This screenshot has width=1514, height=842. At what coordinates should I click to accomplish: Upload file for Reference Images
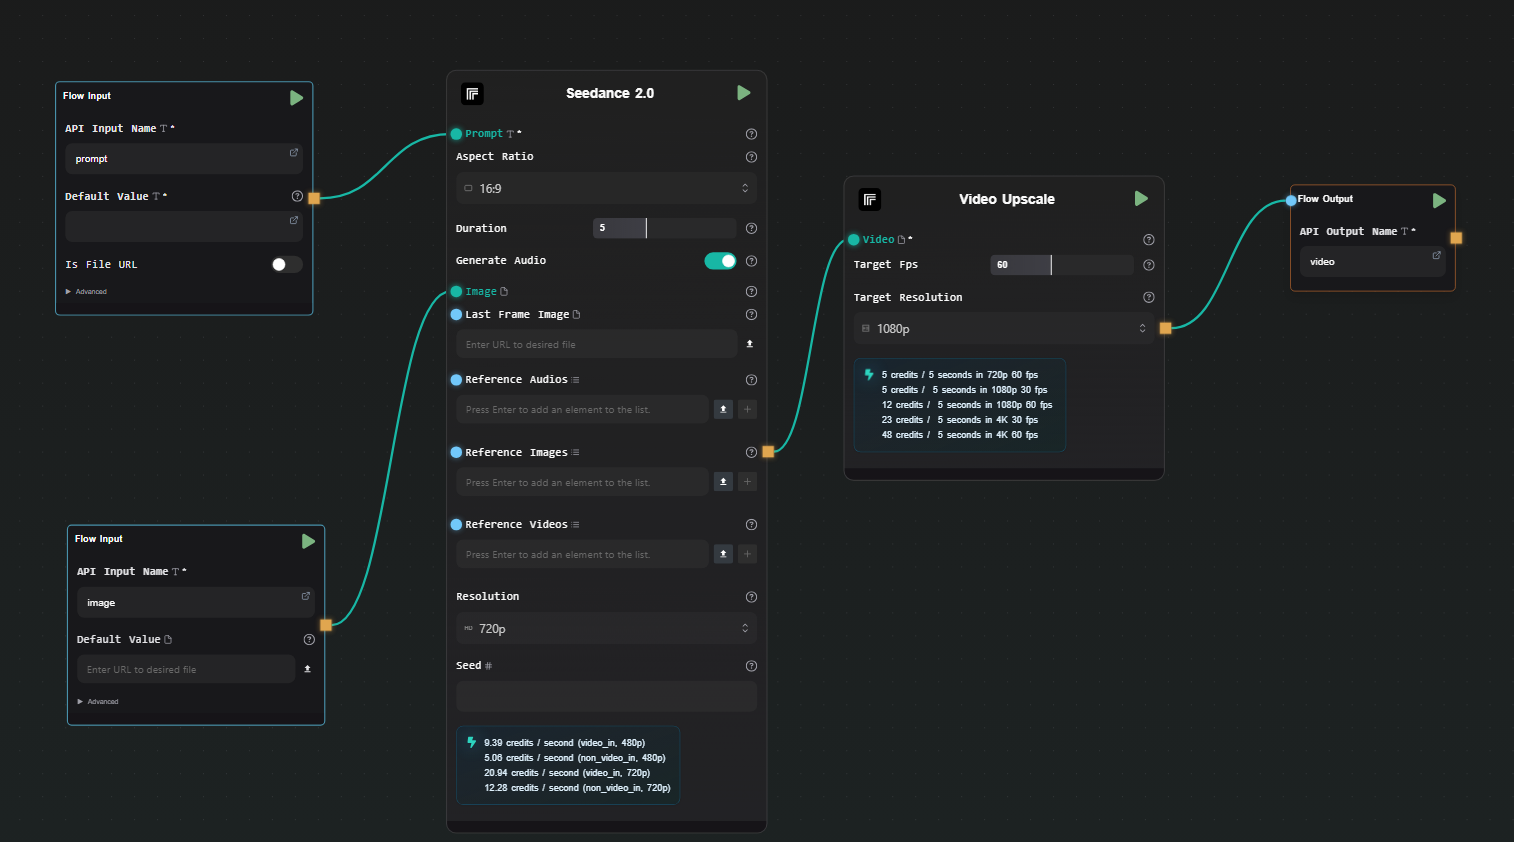point(723,482)
